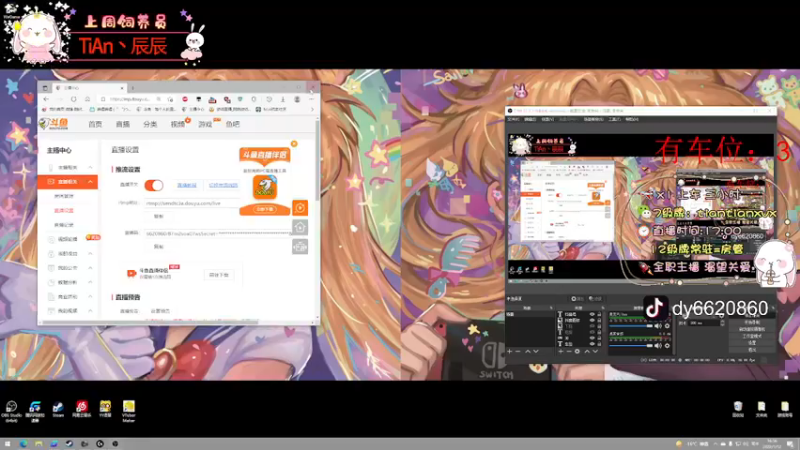Remove scene with the OBS scenes minus
This screenshot has height=450, width=800.
click(x=518, y=352)
